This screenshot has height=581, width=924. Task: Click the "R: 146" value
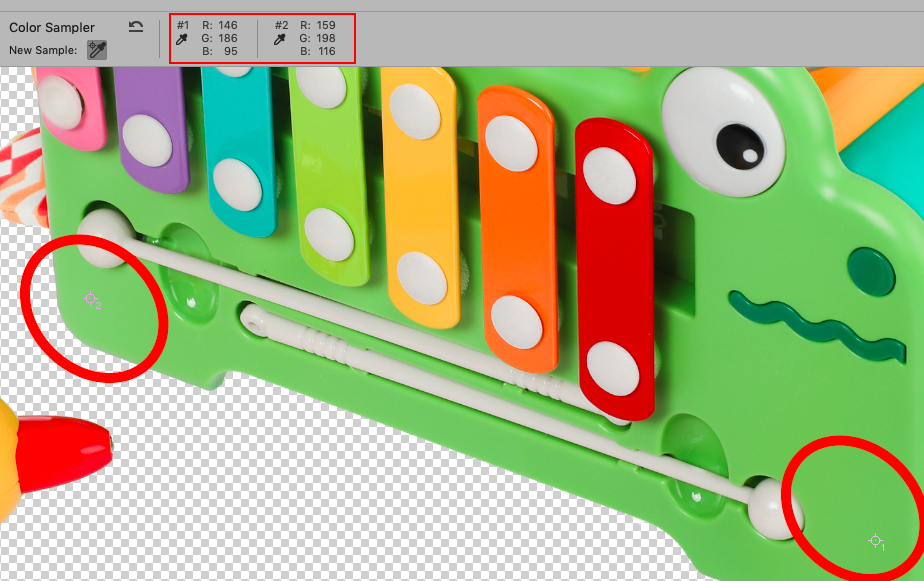point(220,25)
